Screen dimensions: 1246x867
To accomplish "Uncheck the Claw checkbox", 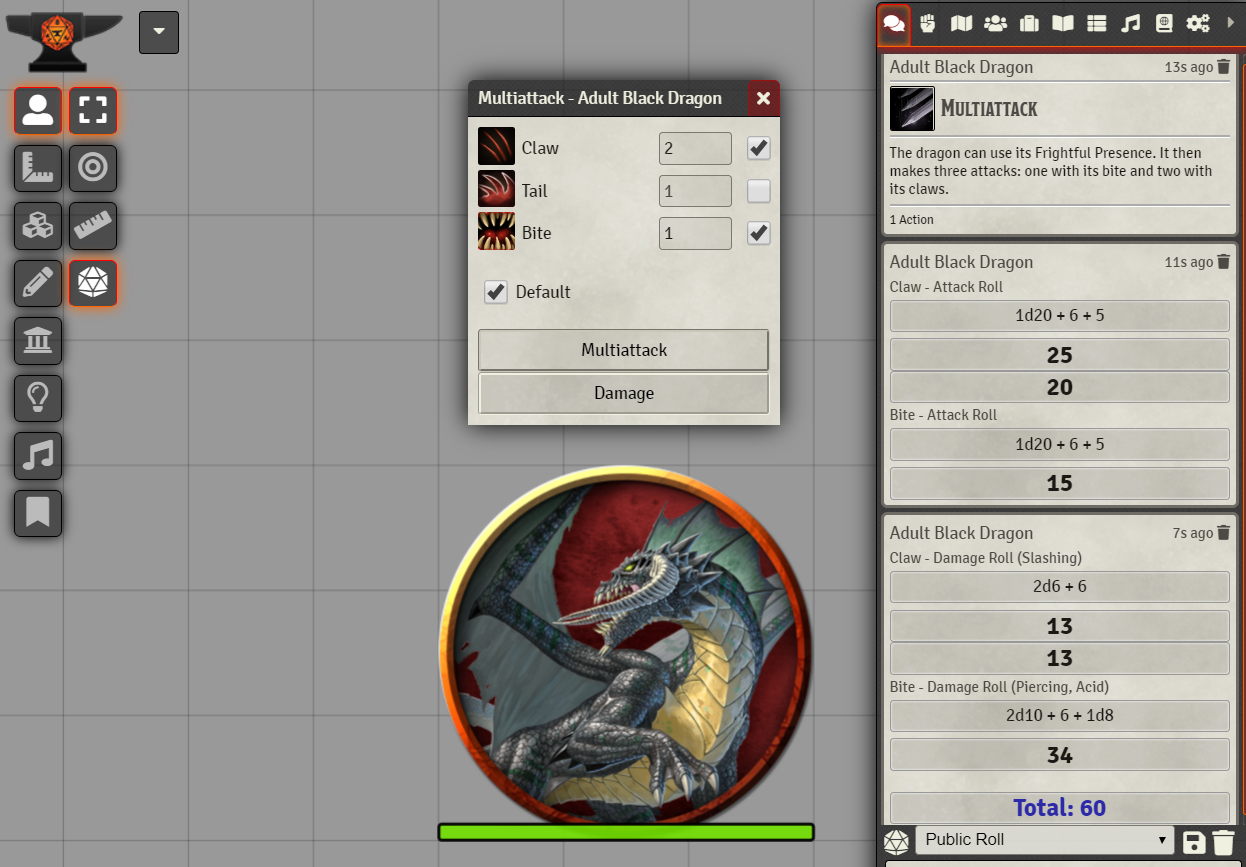I will (759, 148).
